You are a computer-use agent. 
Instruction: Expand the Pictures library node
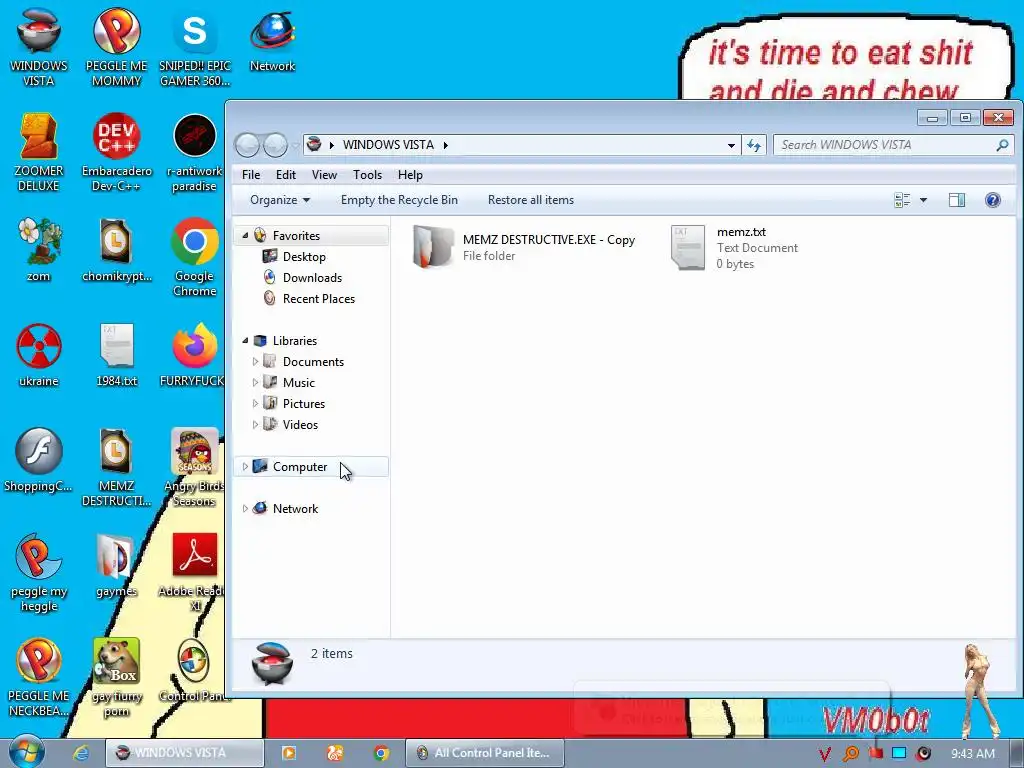click(x=255, y=404)
